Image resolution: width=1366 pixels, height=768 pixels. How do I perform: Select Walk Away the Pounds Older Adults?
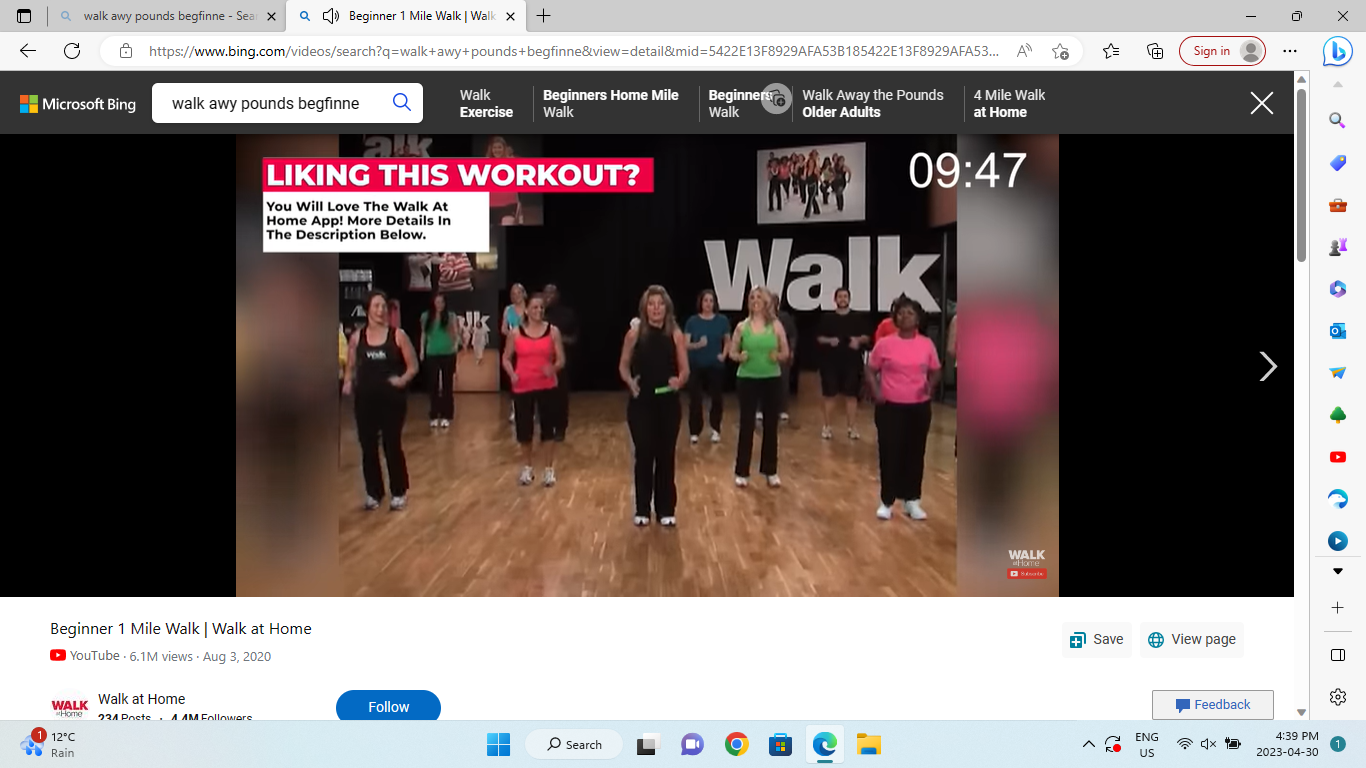pyautogui.click(x=873, y=103)
